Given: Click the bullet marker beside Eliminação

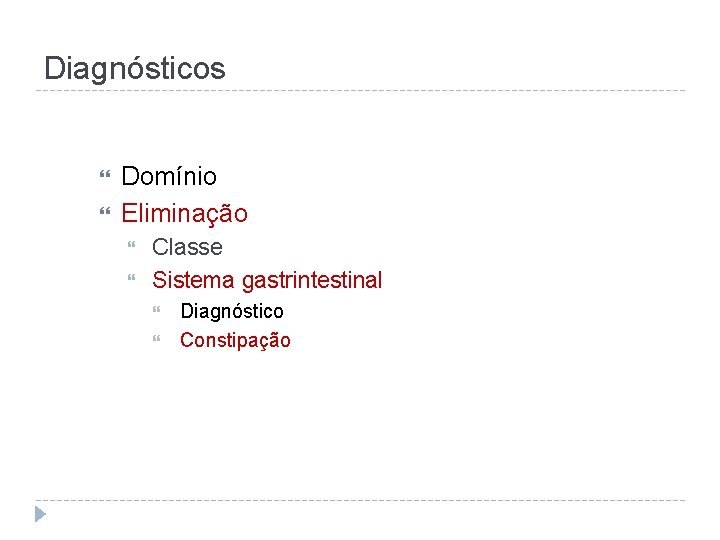Looking at the screenshot, I should 106,214.
